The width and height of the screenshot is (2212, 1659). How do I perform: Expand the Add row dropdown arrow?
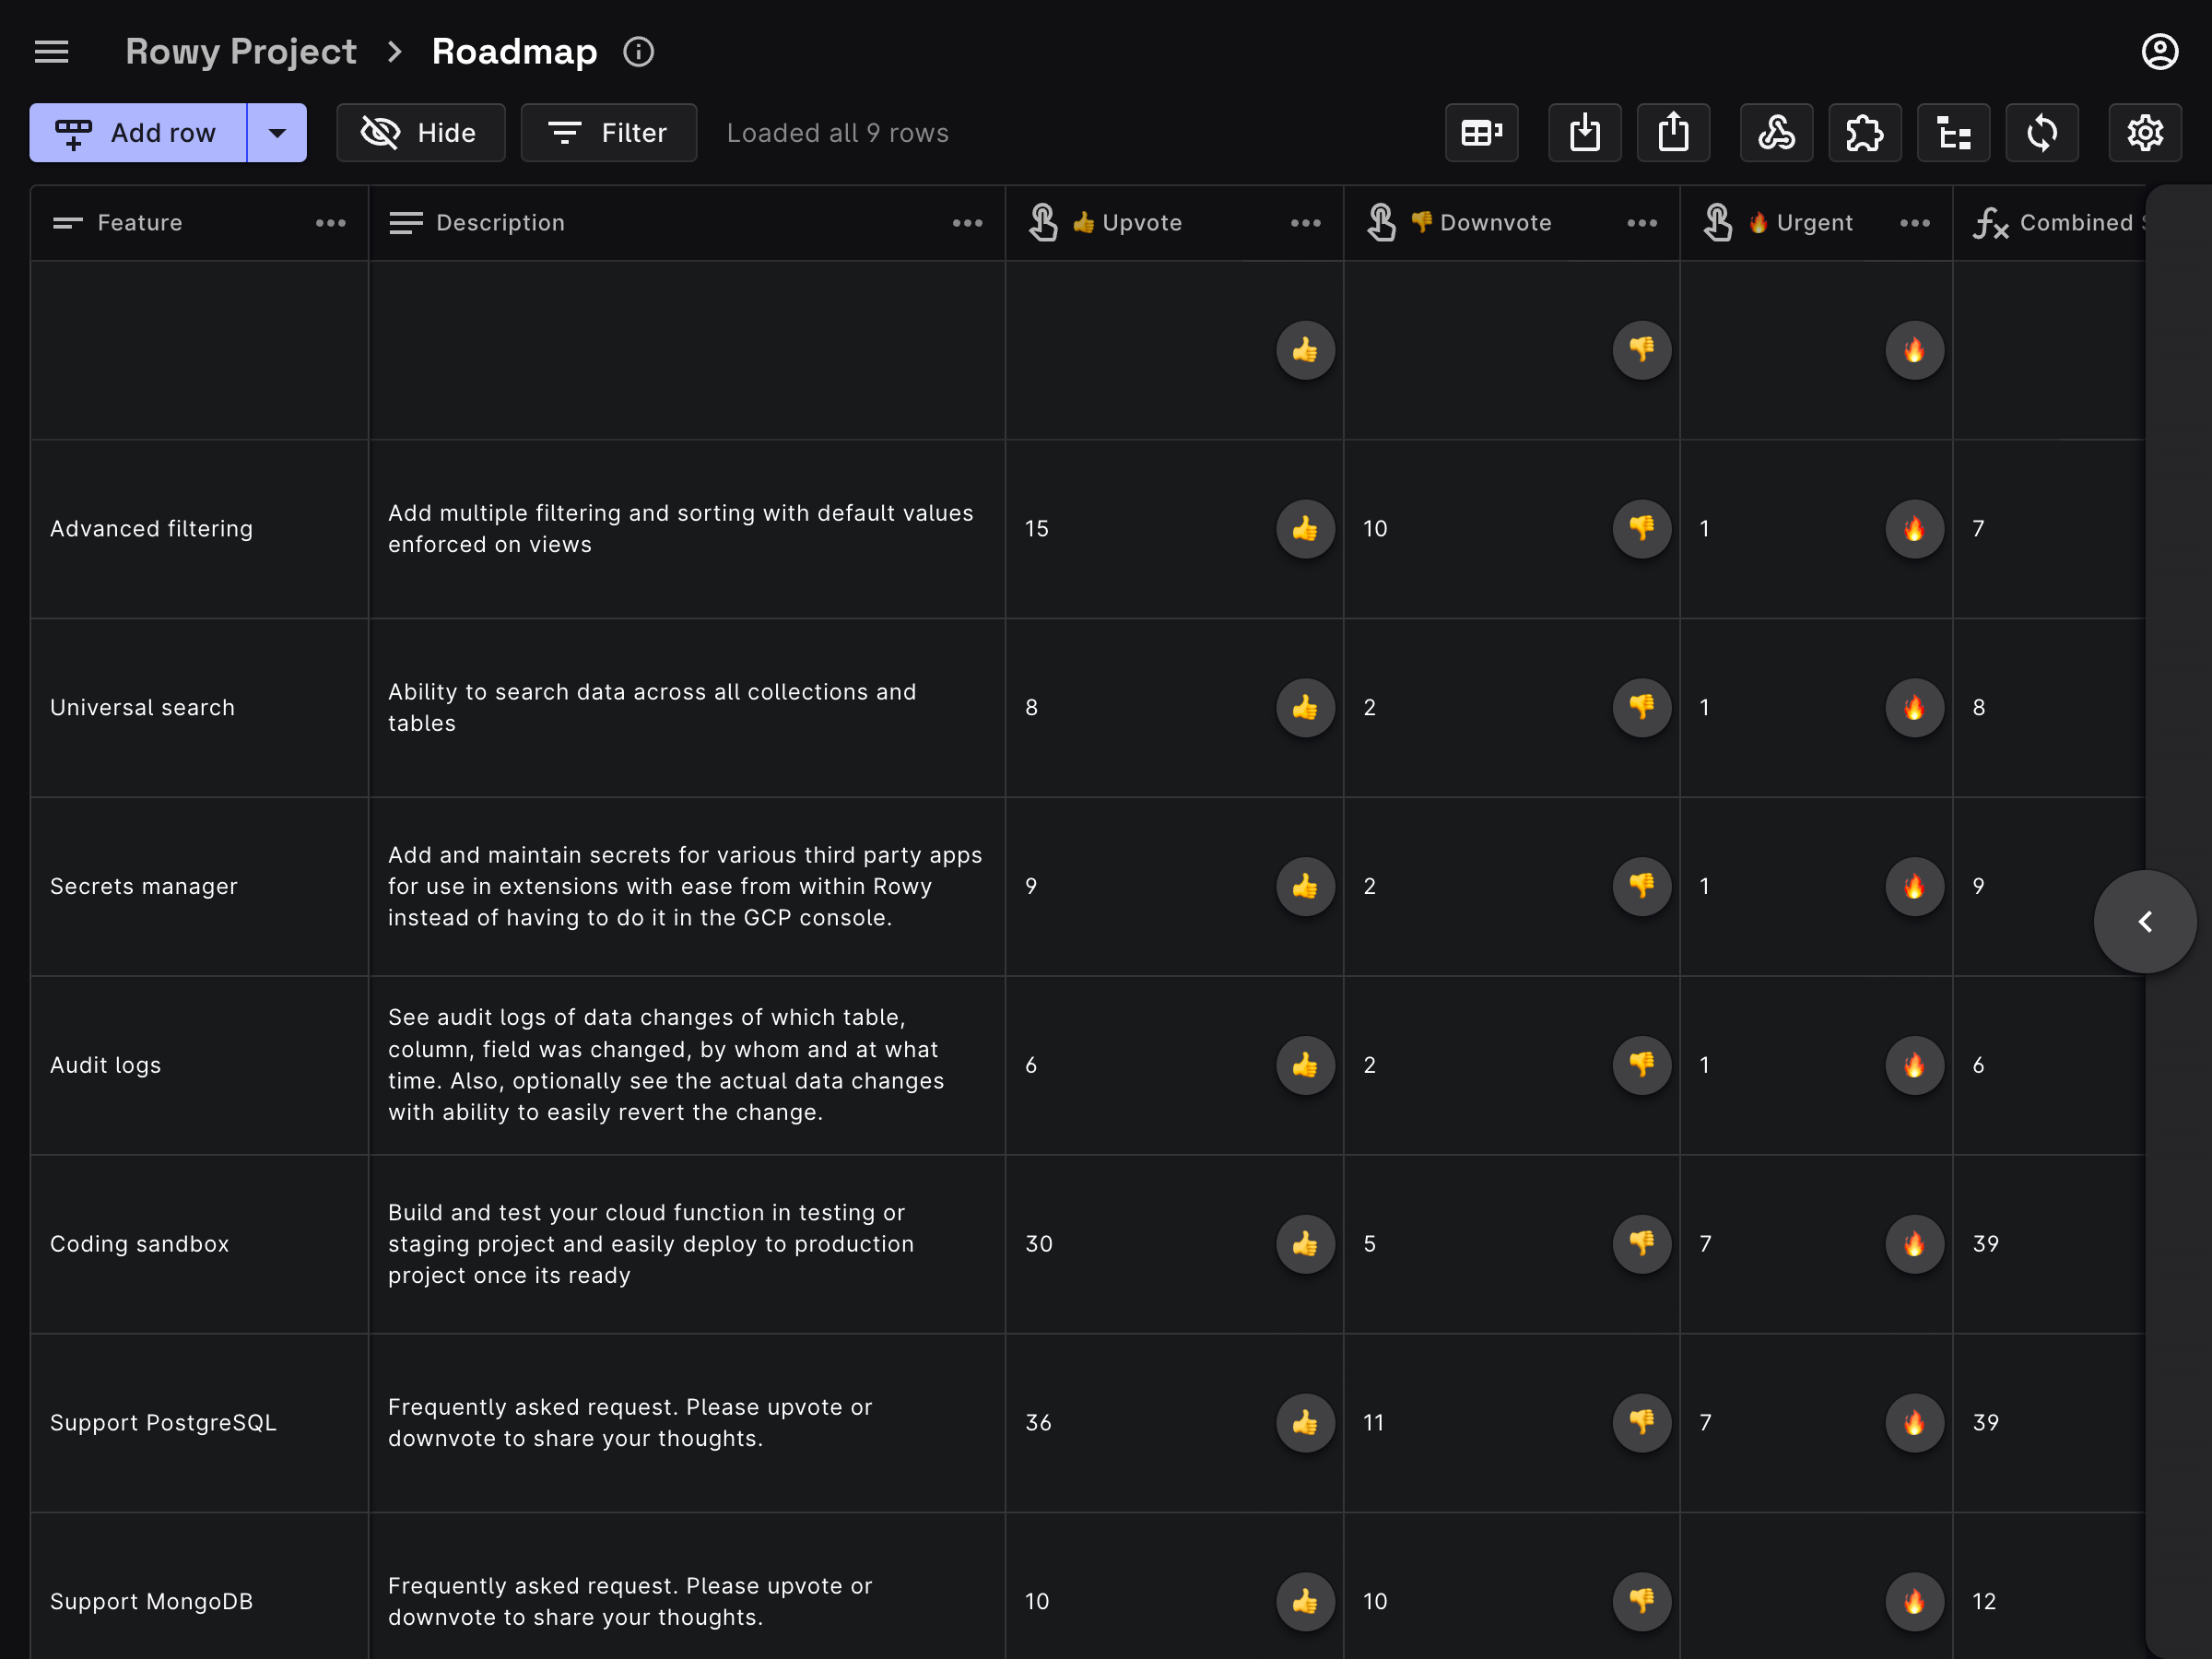277,132
